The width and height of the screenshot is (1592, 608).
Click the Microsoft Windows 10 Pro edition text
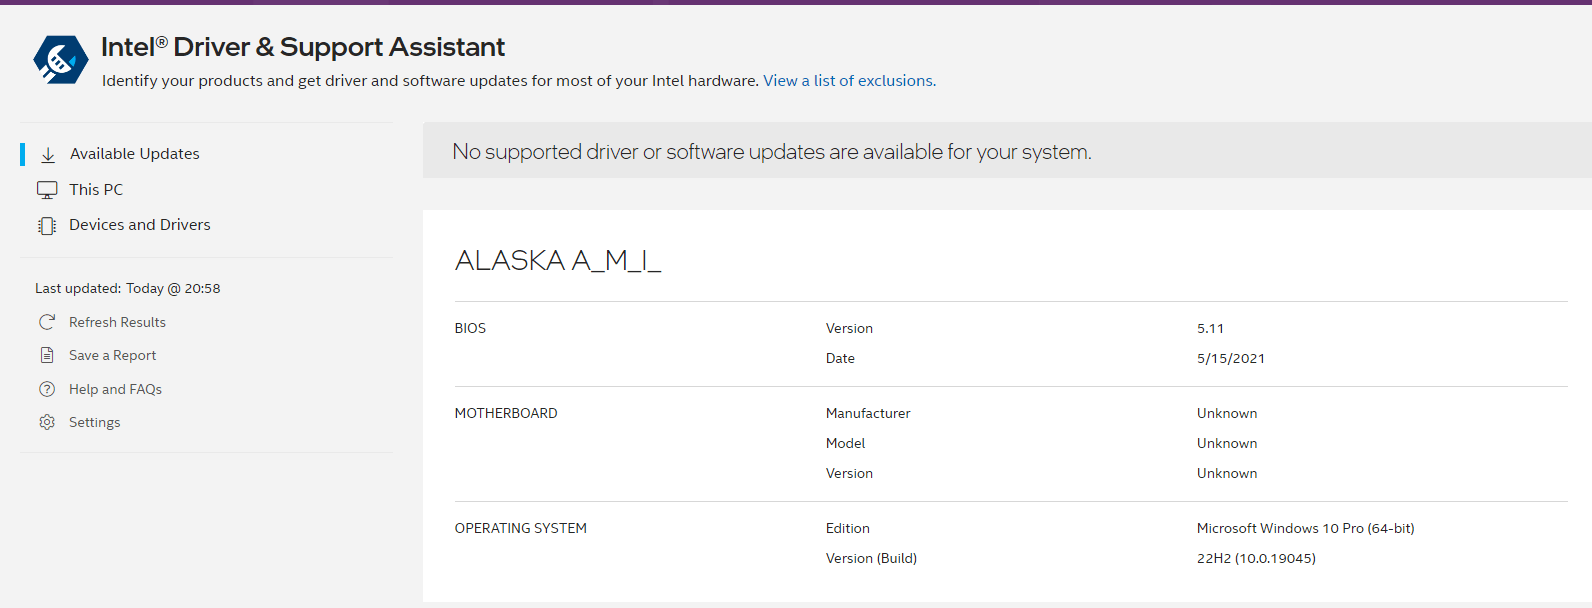[1305, 528]
